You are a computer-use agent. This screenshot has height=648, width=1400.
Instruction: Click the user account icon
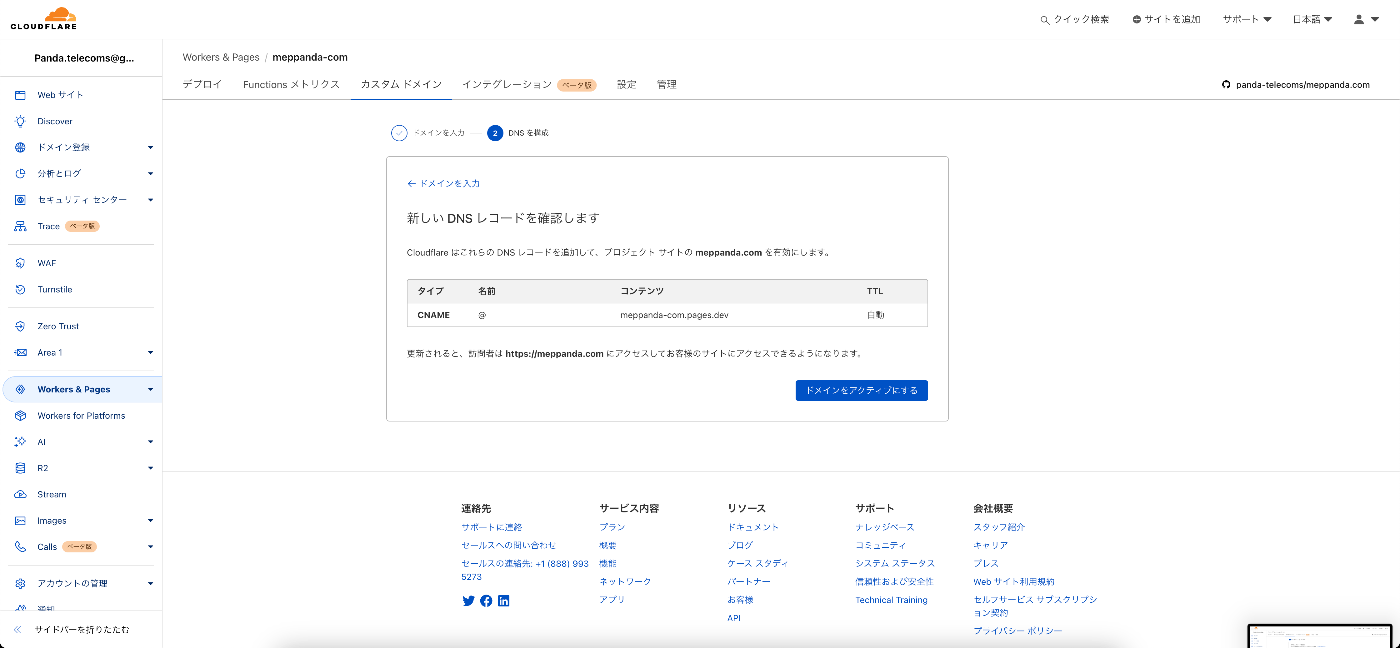[x=1359, y=19]
